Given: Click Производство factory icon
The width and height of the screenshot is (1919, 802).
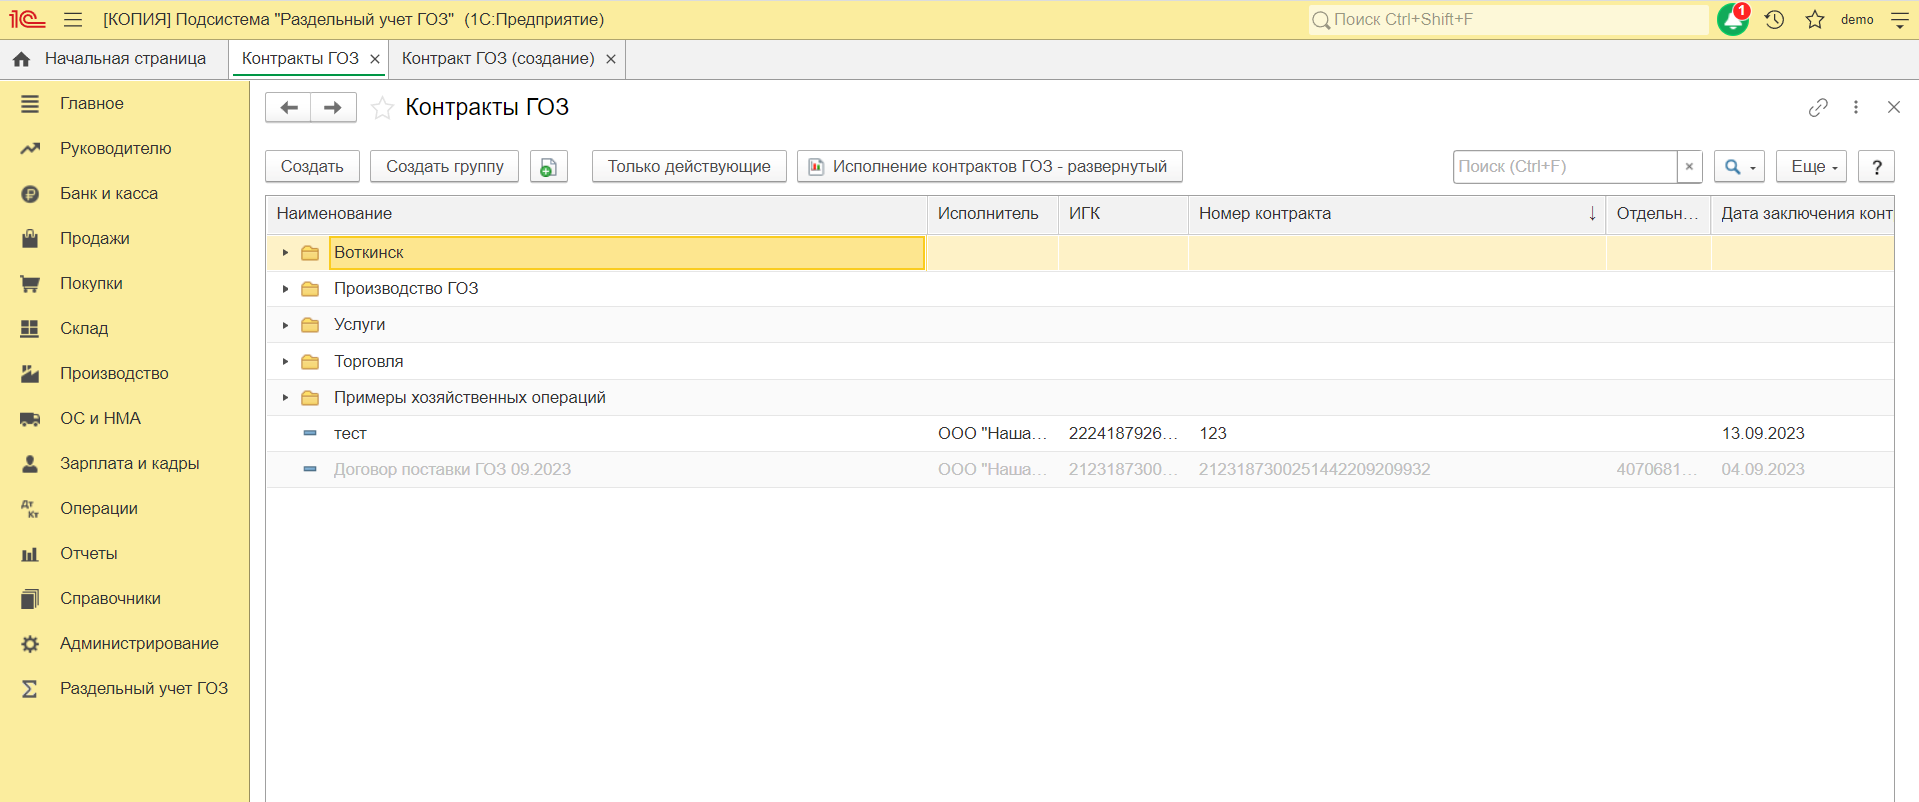Looking at the screenshot, I should (30, 374).
